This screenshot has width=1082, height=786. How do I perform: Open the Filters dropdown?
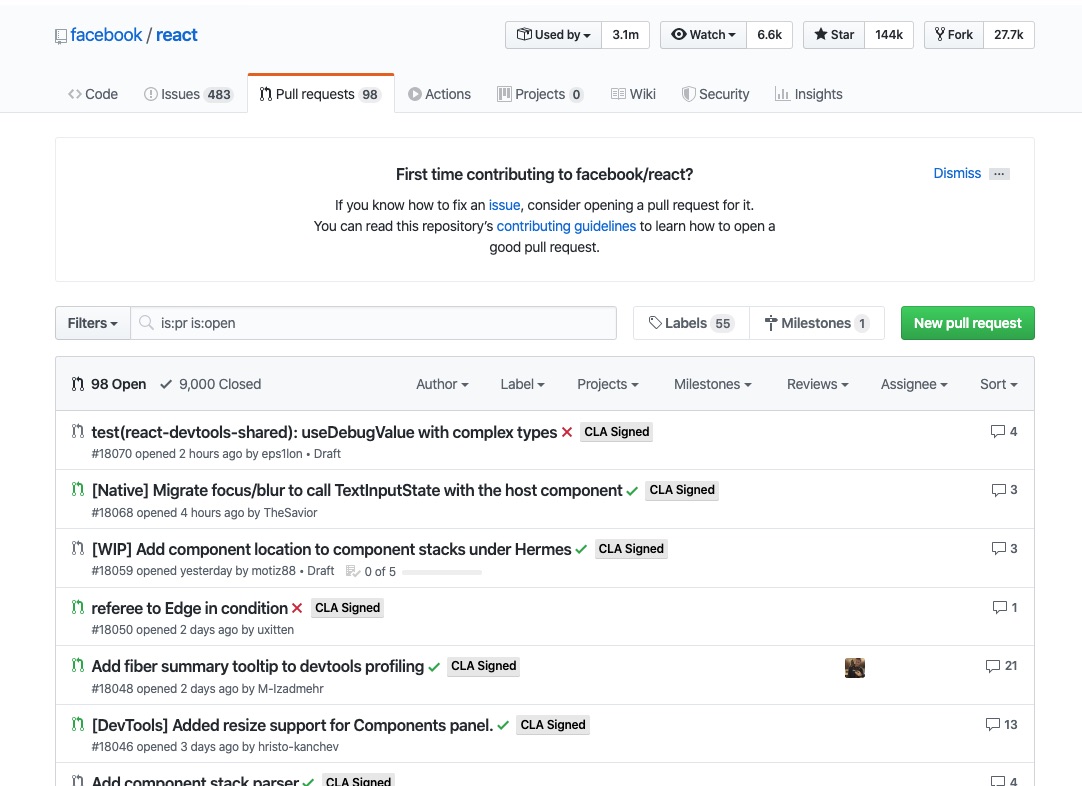92,323
